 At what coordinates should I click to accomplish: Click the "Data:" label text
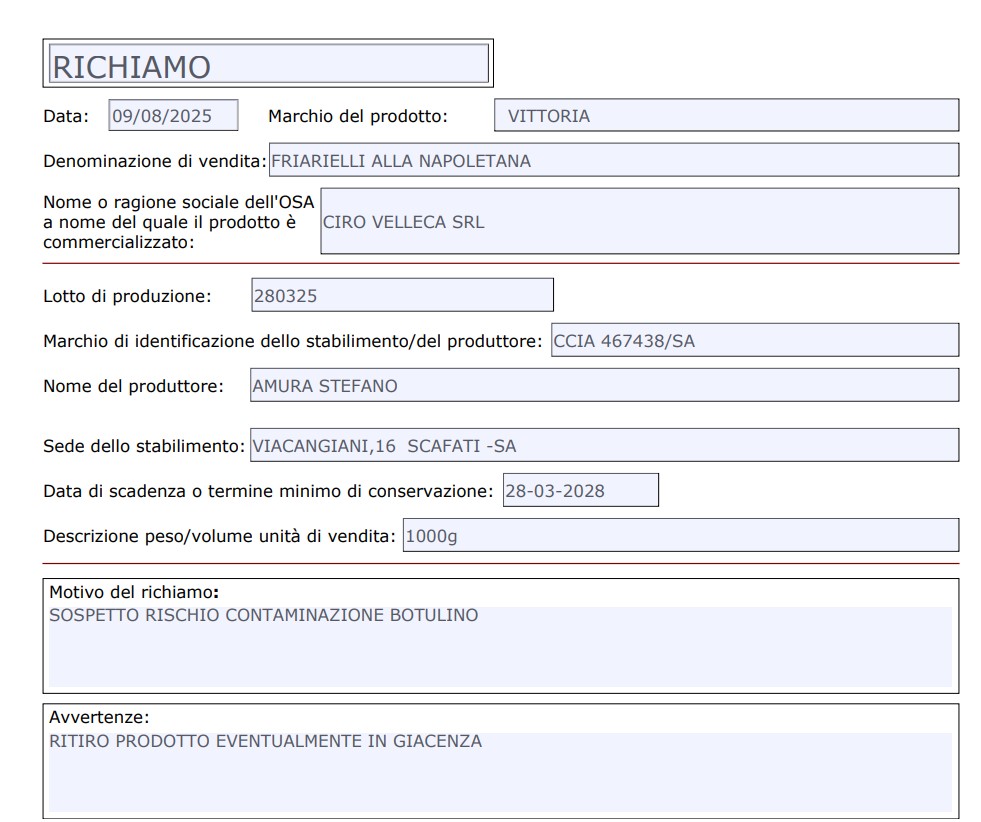(x=66, y=116)
